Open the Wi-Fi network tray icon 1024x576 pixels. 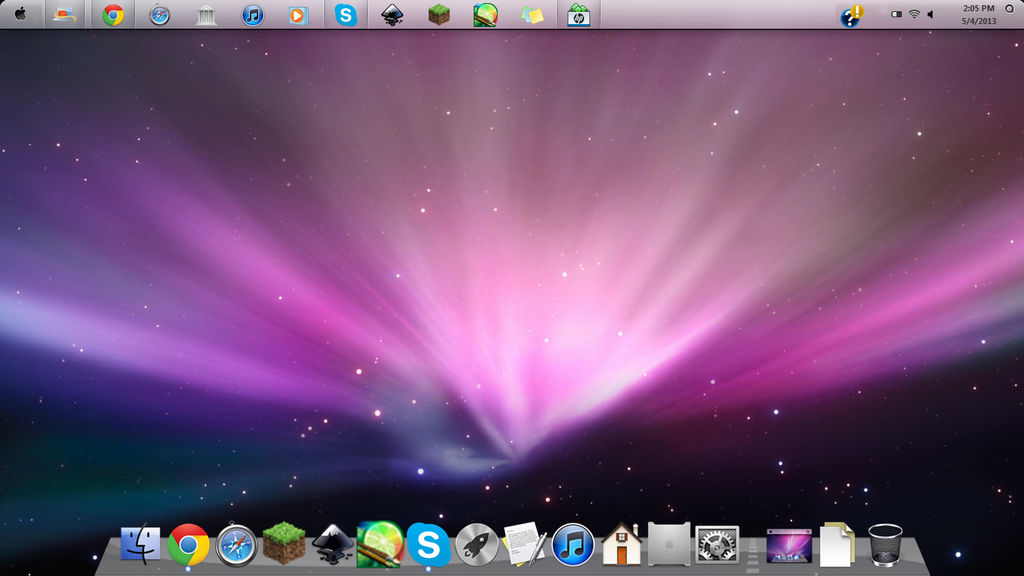[x=914, y=14]
